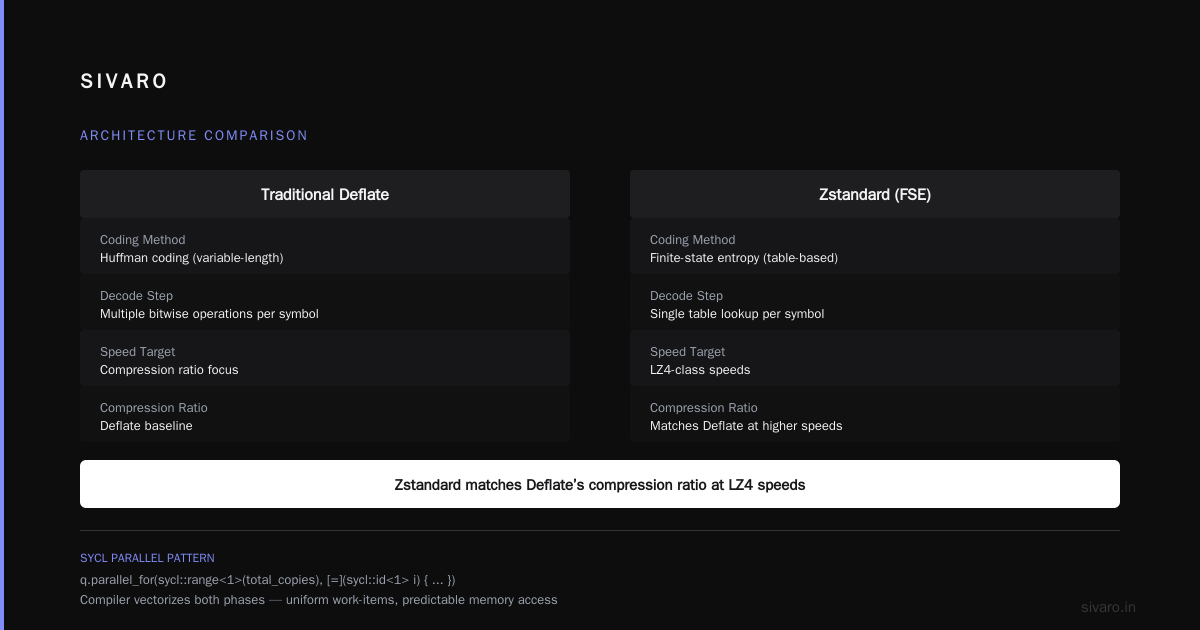Click the purple accent bar on left edge
The width and height of the screenshot is (1200, 630).
2,315
